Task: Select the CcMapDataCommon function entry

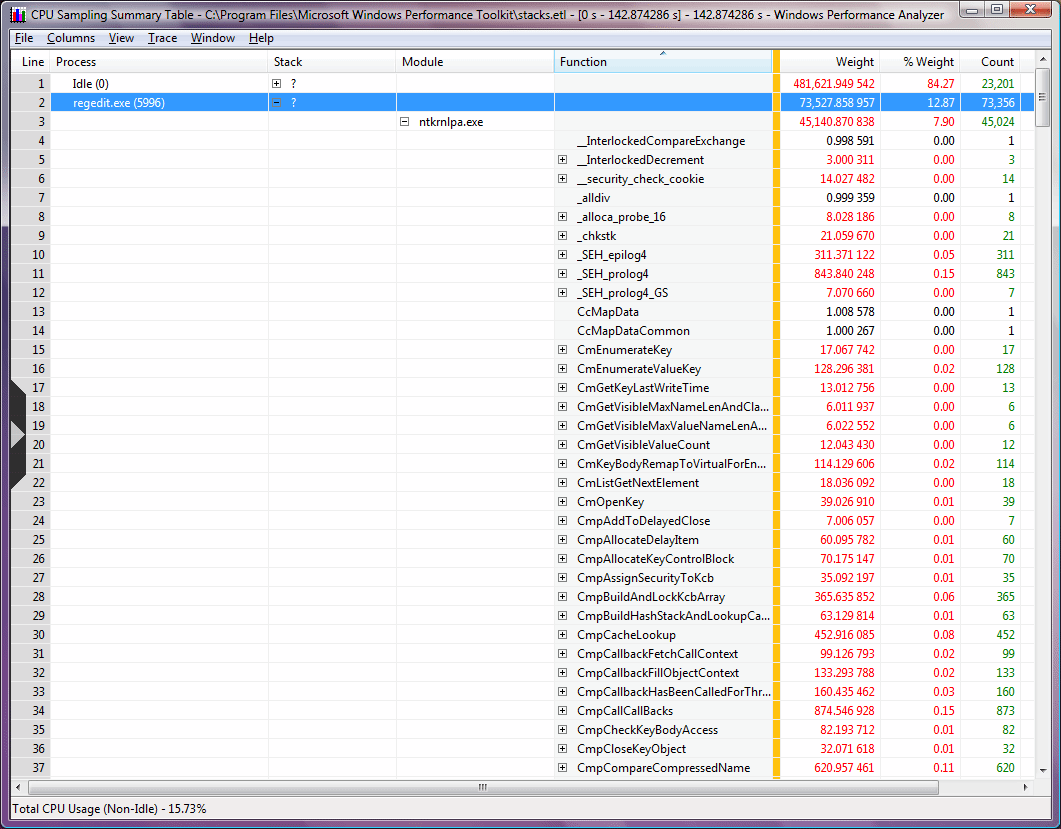Action: tap(633, 331)
